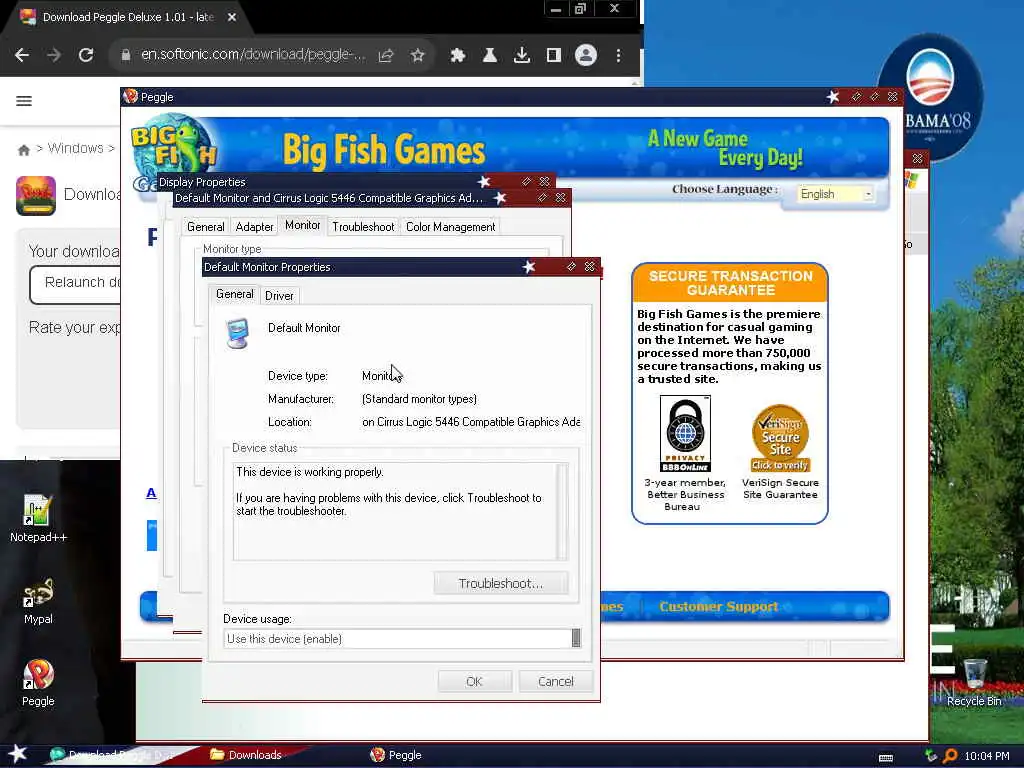The height and width of the screenshot is (768, 1024).
Task: Open the Troubleshoot tab
Action: pos(363,227)
